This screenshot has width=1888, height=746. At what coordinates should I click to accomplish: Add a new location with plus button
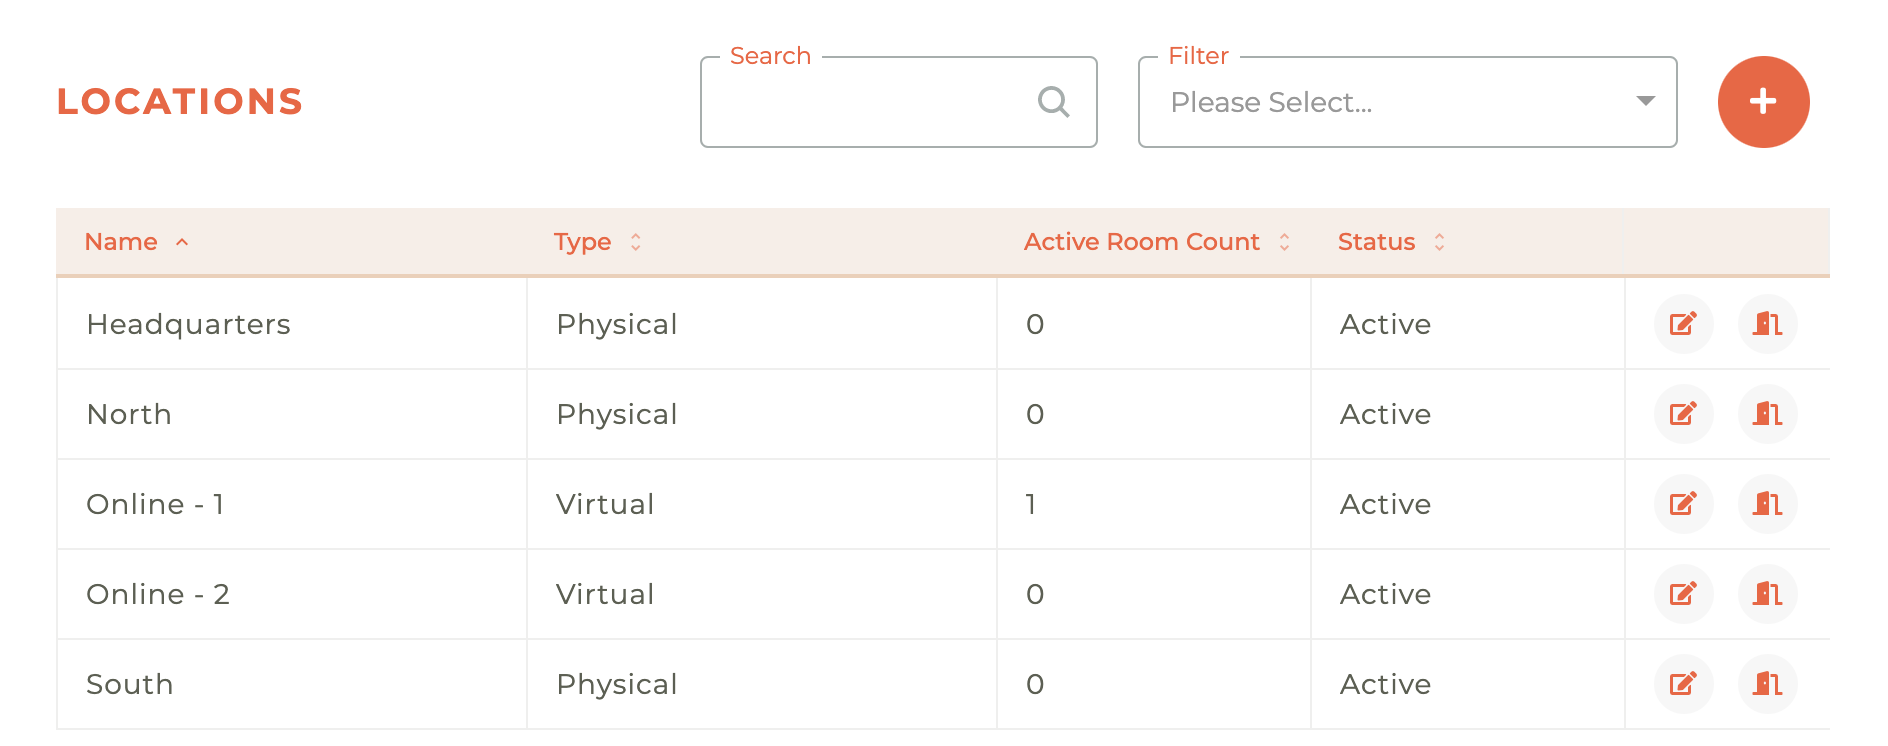point(1763,102)
